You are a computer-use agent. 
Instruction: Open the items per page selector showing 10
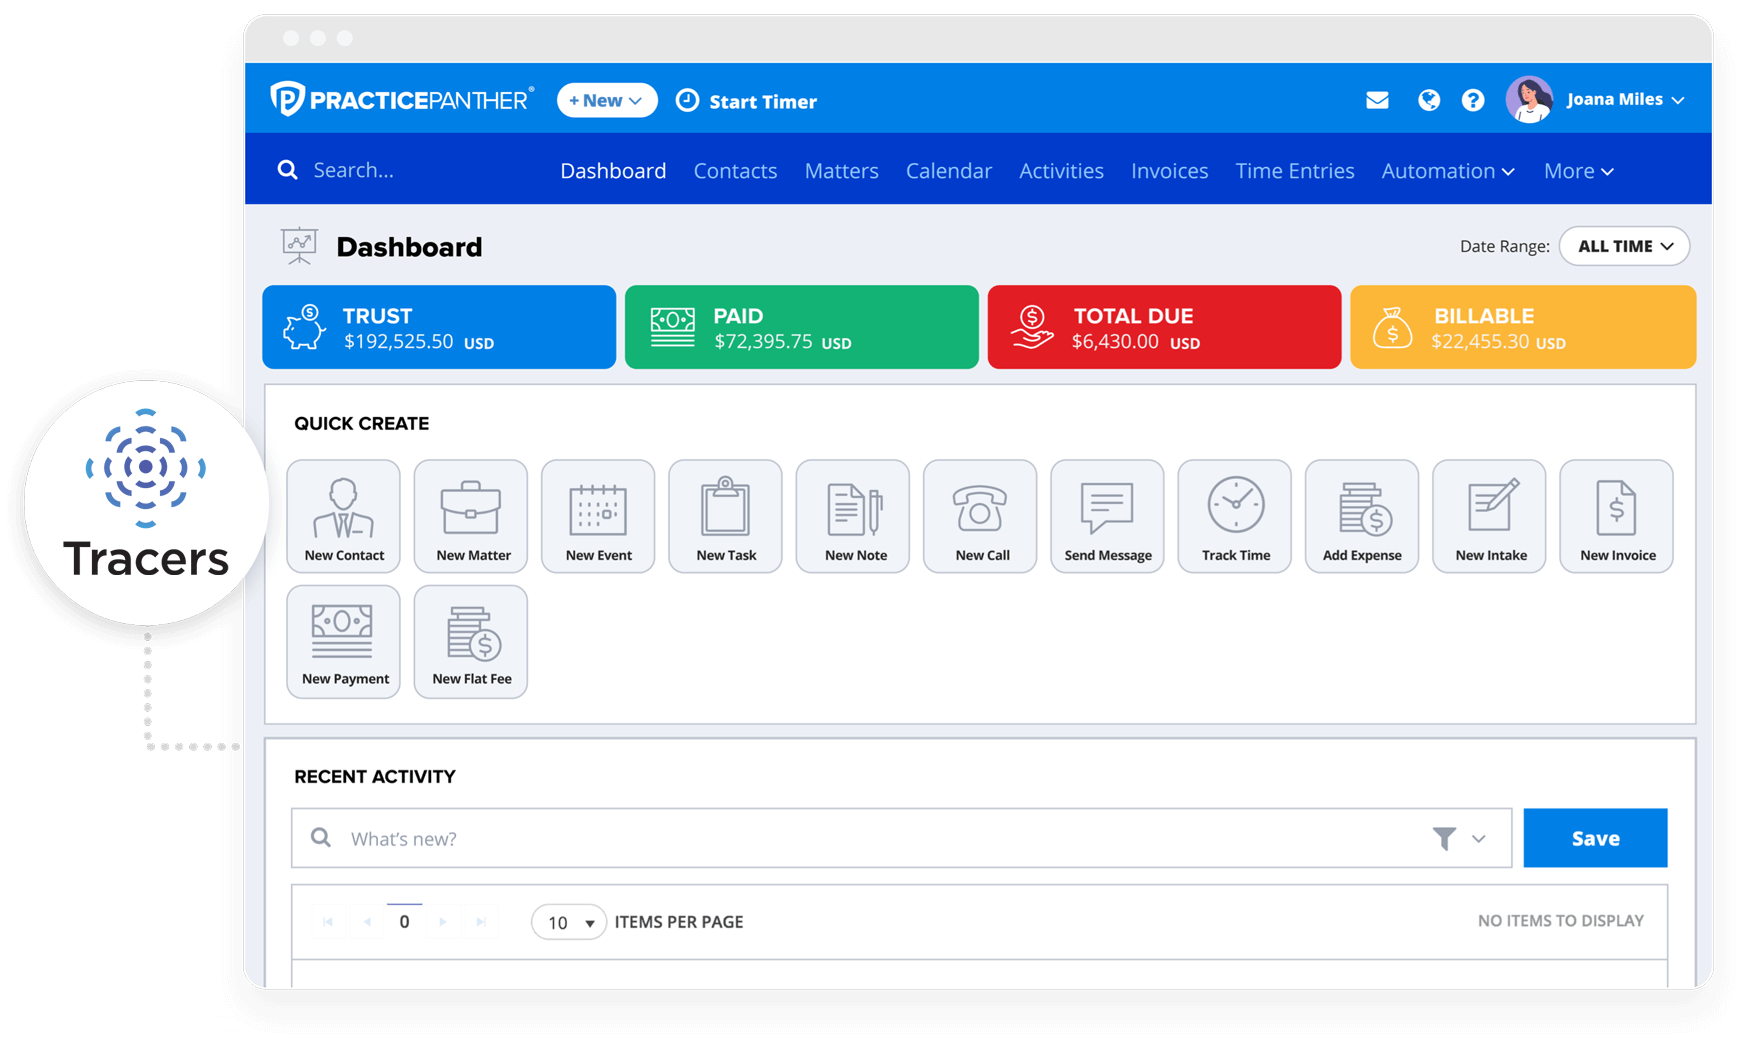click(567, 922)
